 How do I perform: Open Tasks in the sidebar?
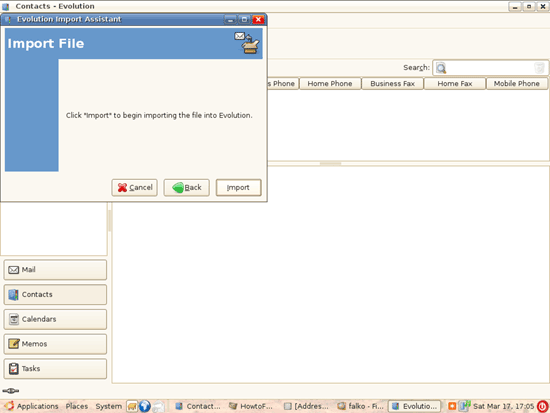(x=55, y=368)
